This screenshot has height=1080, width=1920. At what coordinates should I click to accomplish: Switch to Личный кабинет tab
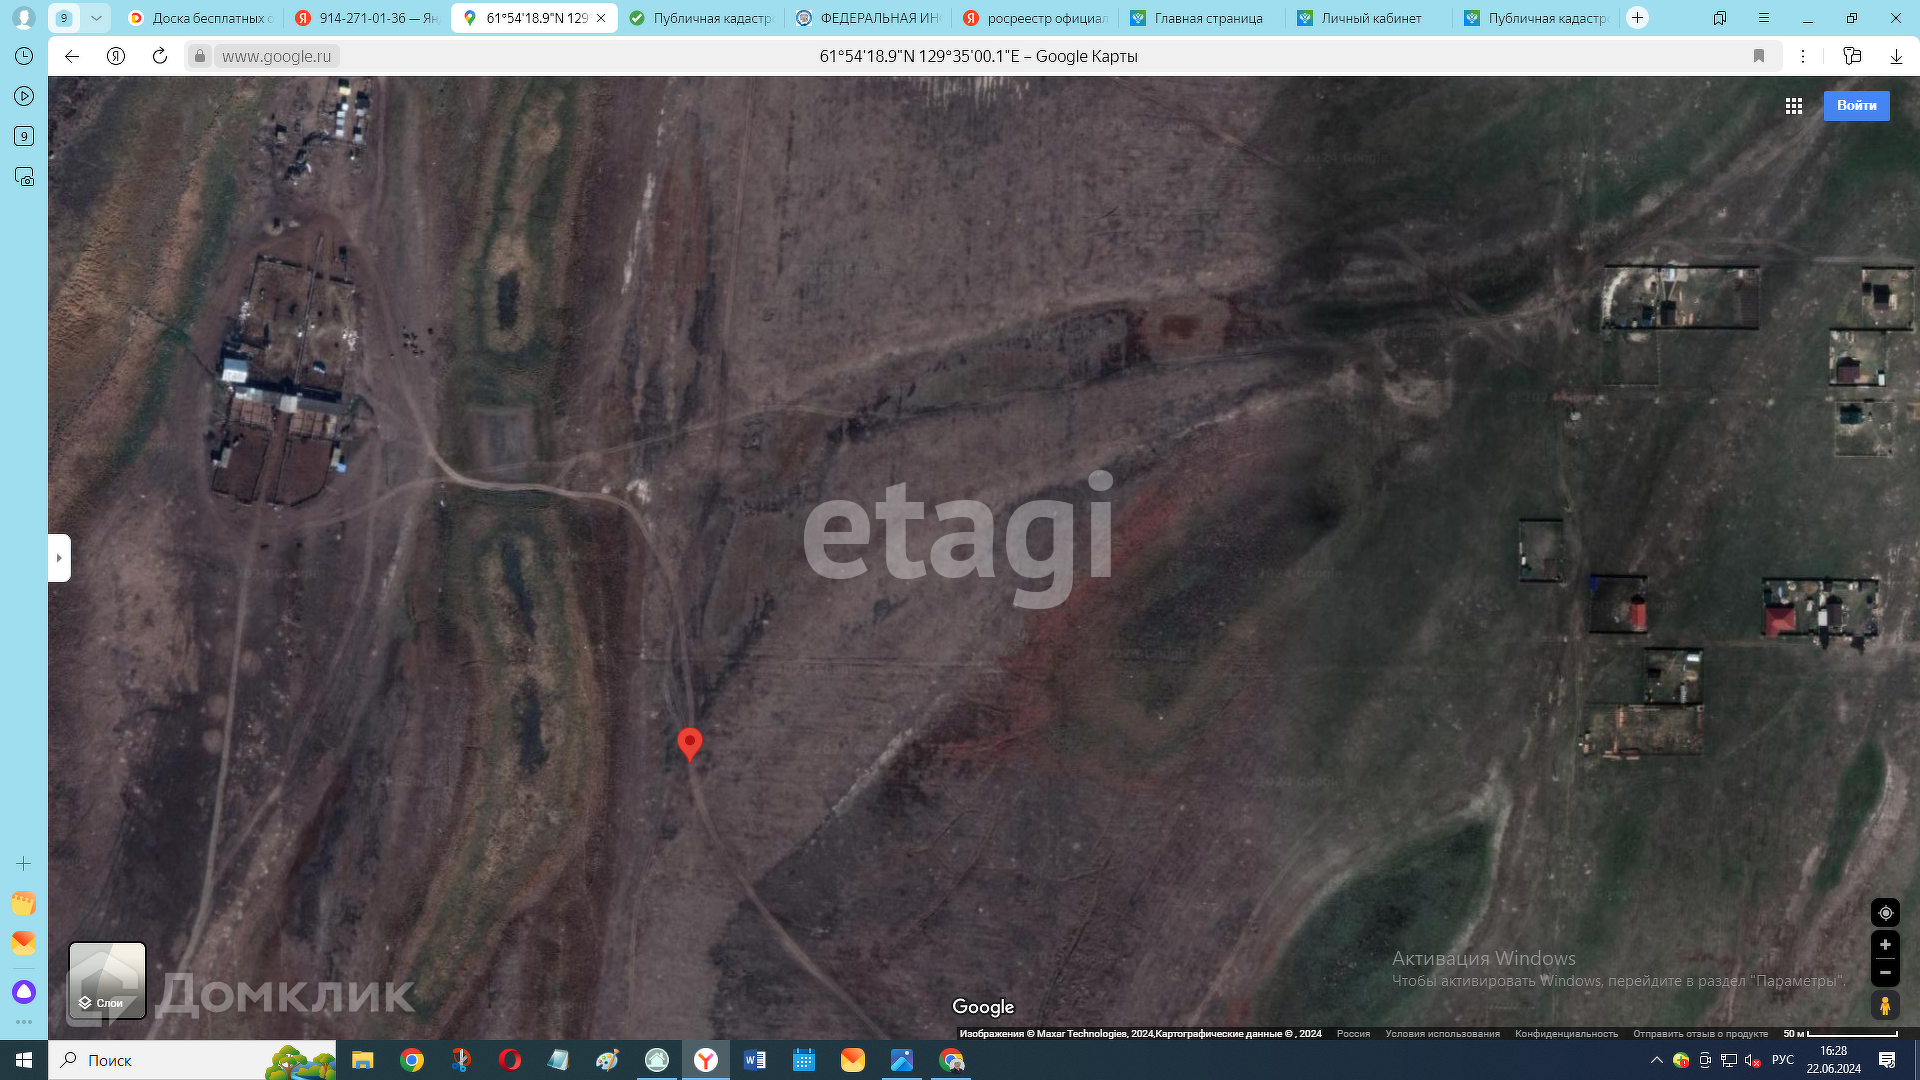(1370, 18)
